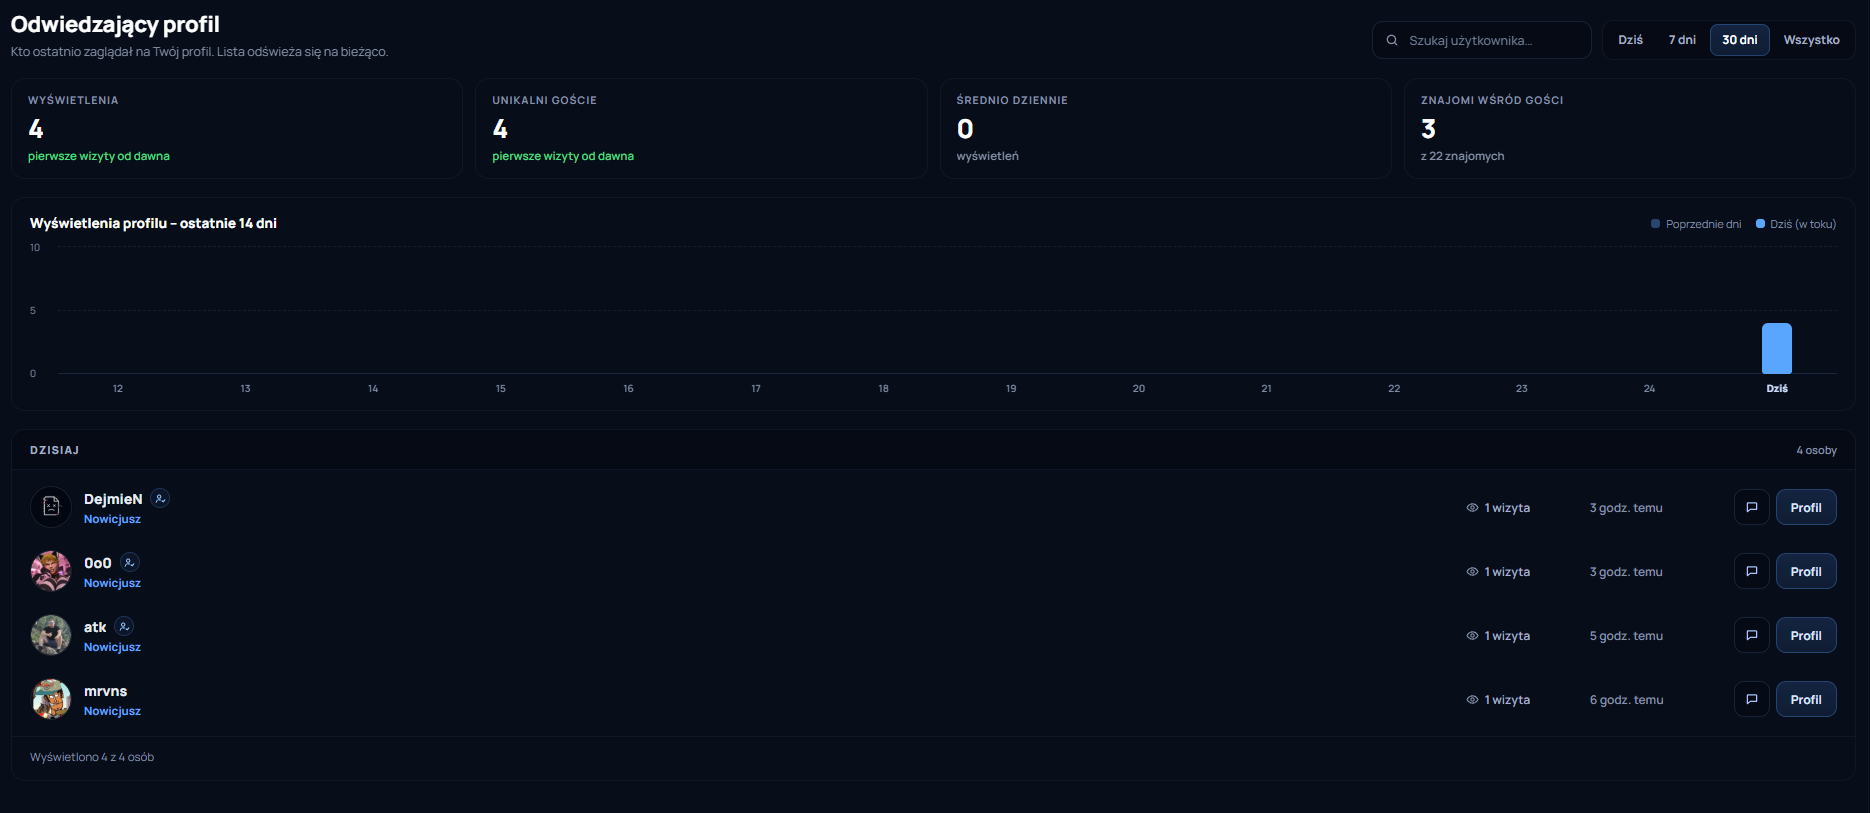Click eye icon in OoO's visit row
This screenshot has width=1870, height=813.
(1472, 572)
